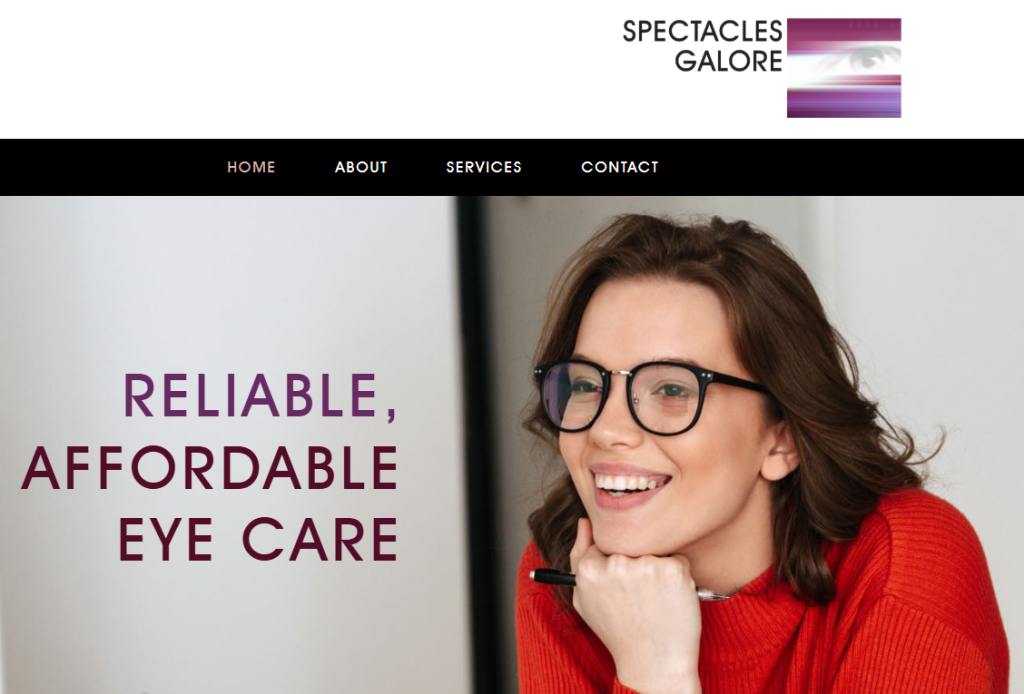Select CONTACT in the navigation bar
The width and height of the screenshot is (1024, 694).
coord(620,167)
